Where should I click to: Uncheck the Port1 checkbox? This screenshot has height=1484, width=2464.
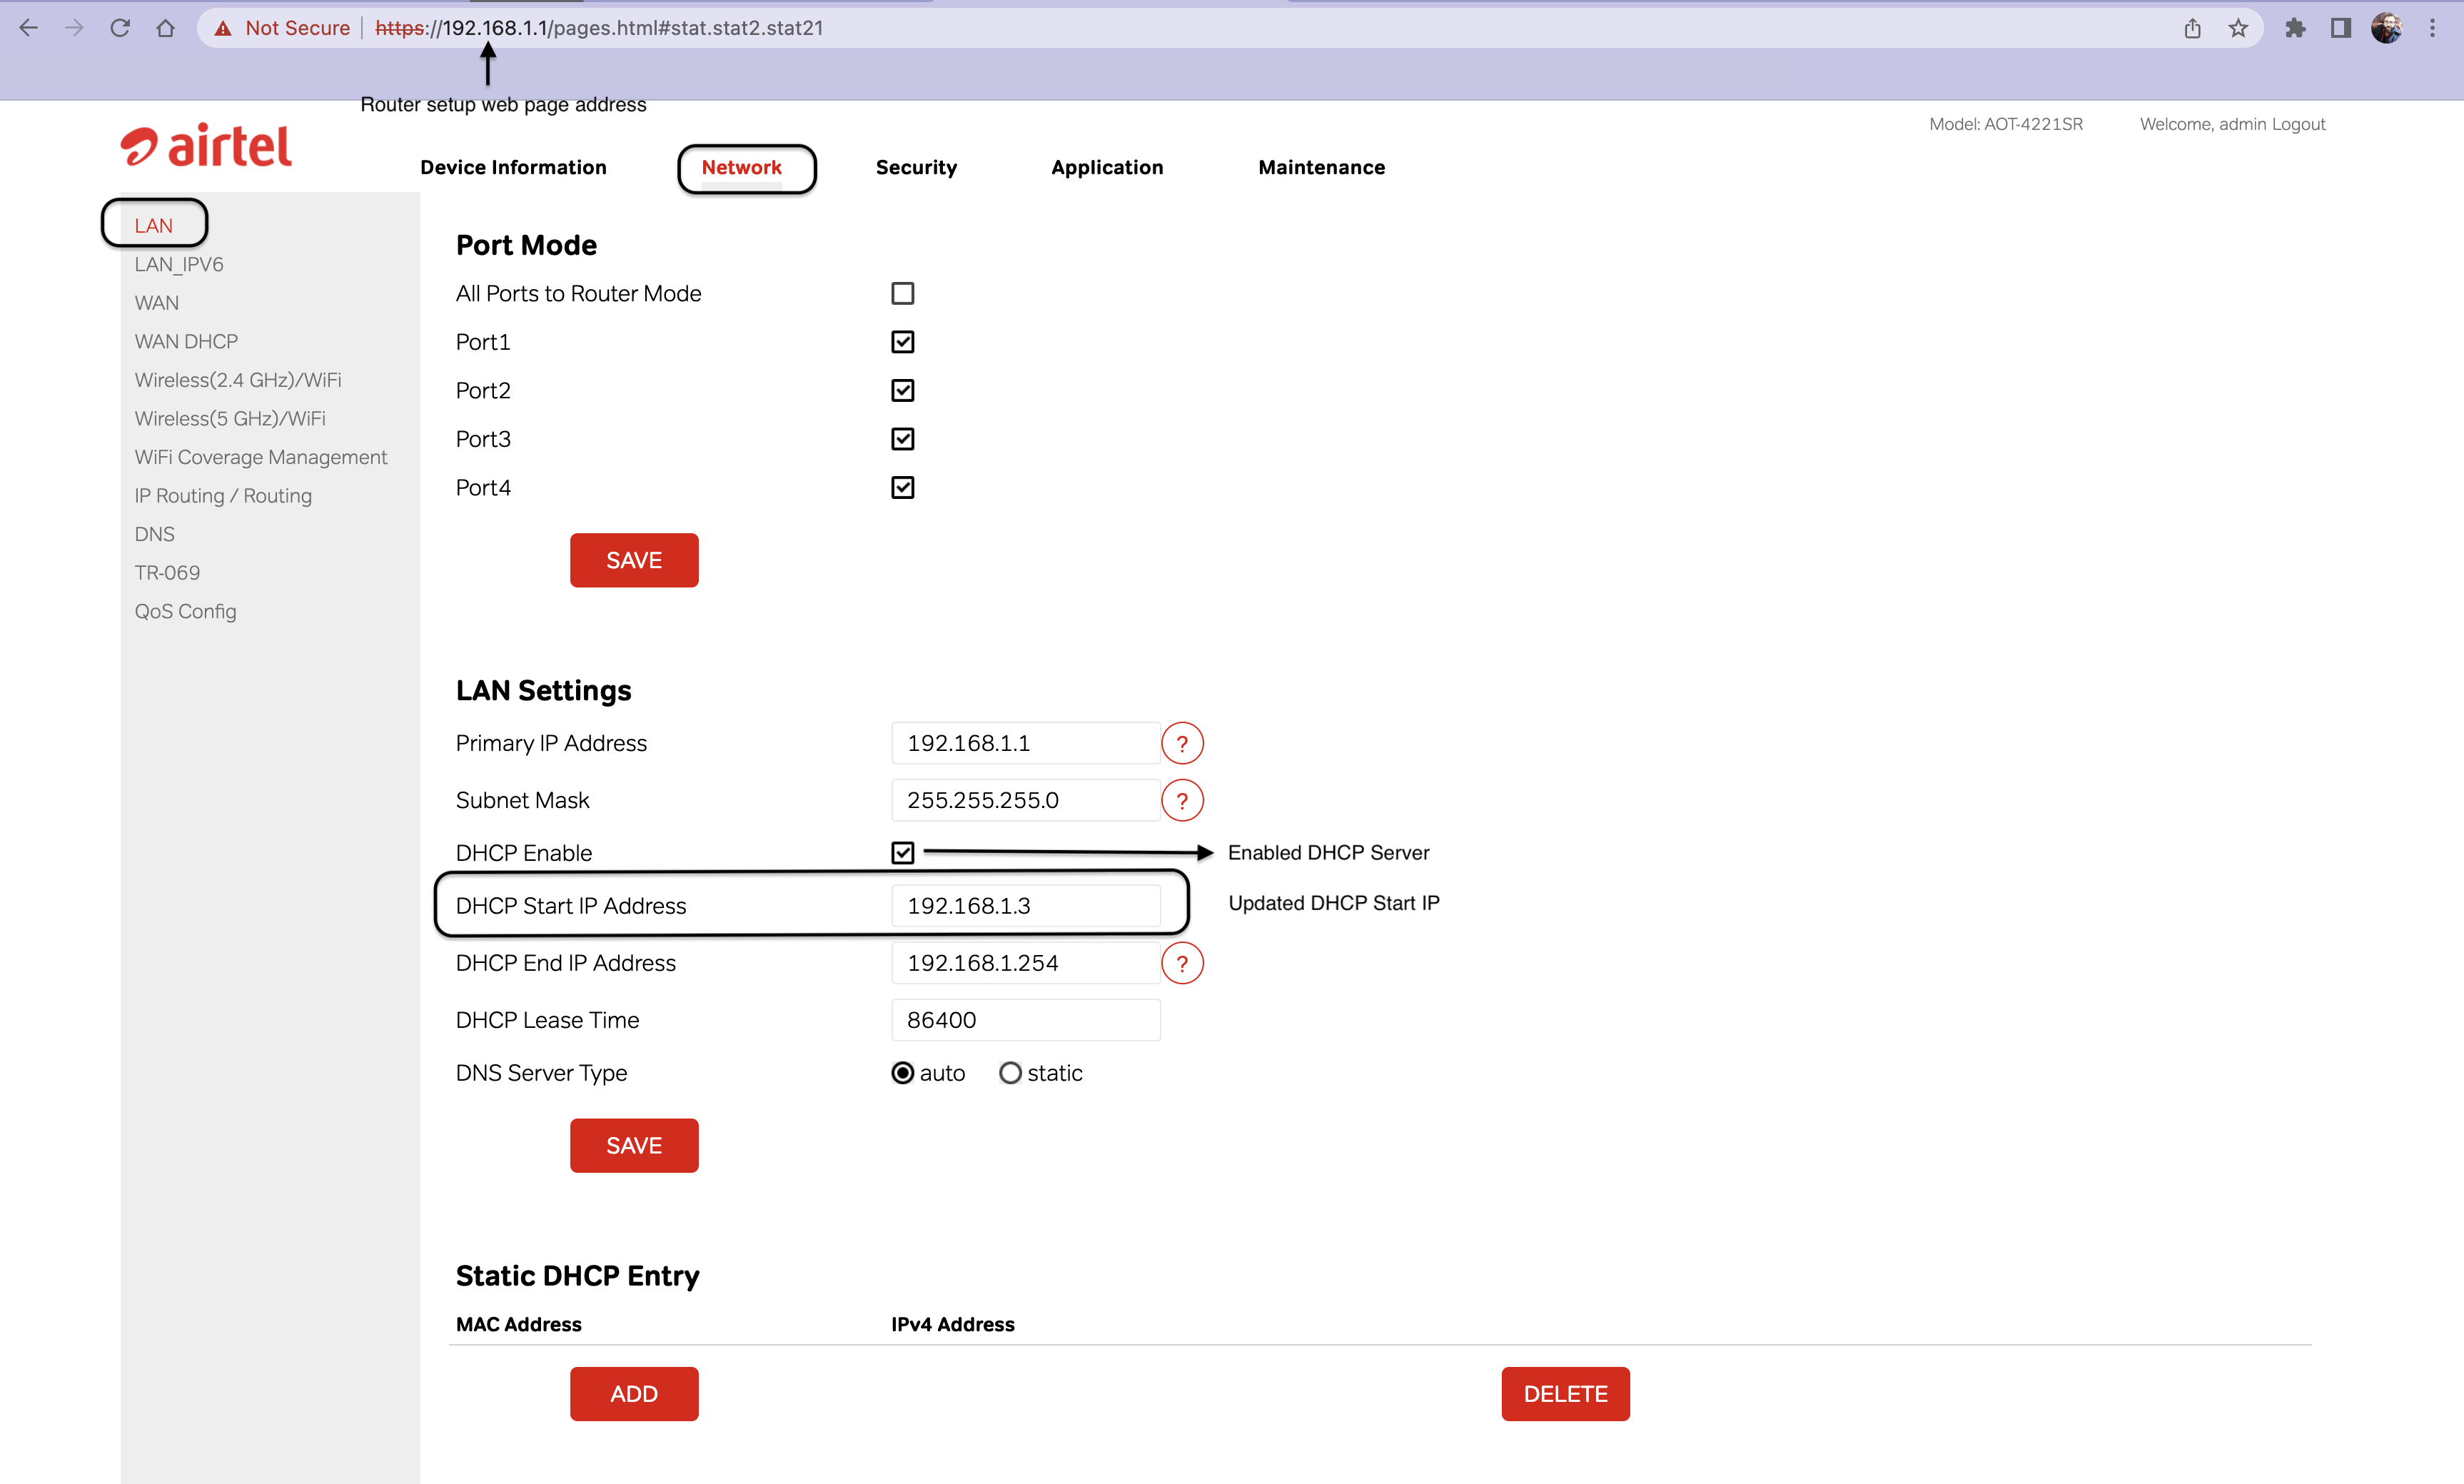pos(902,342)
